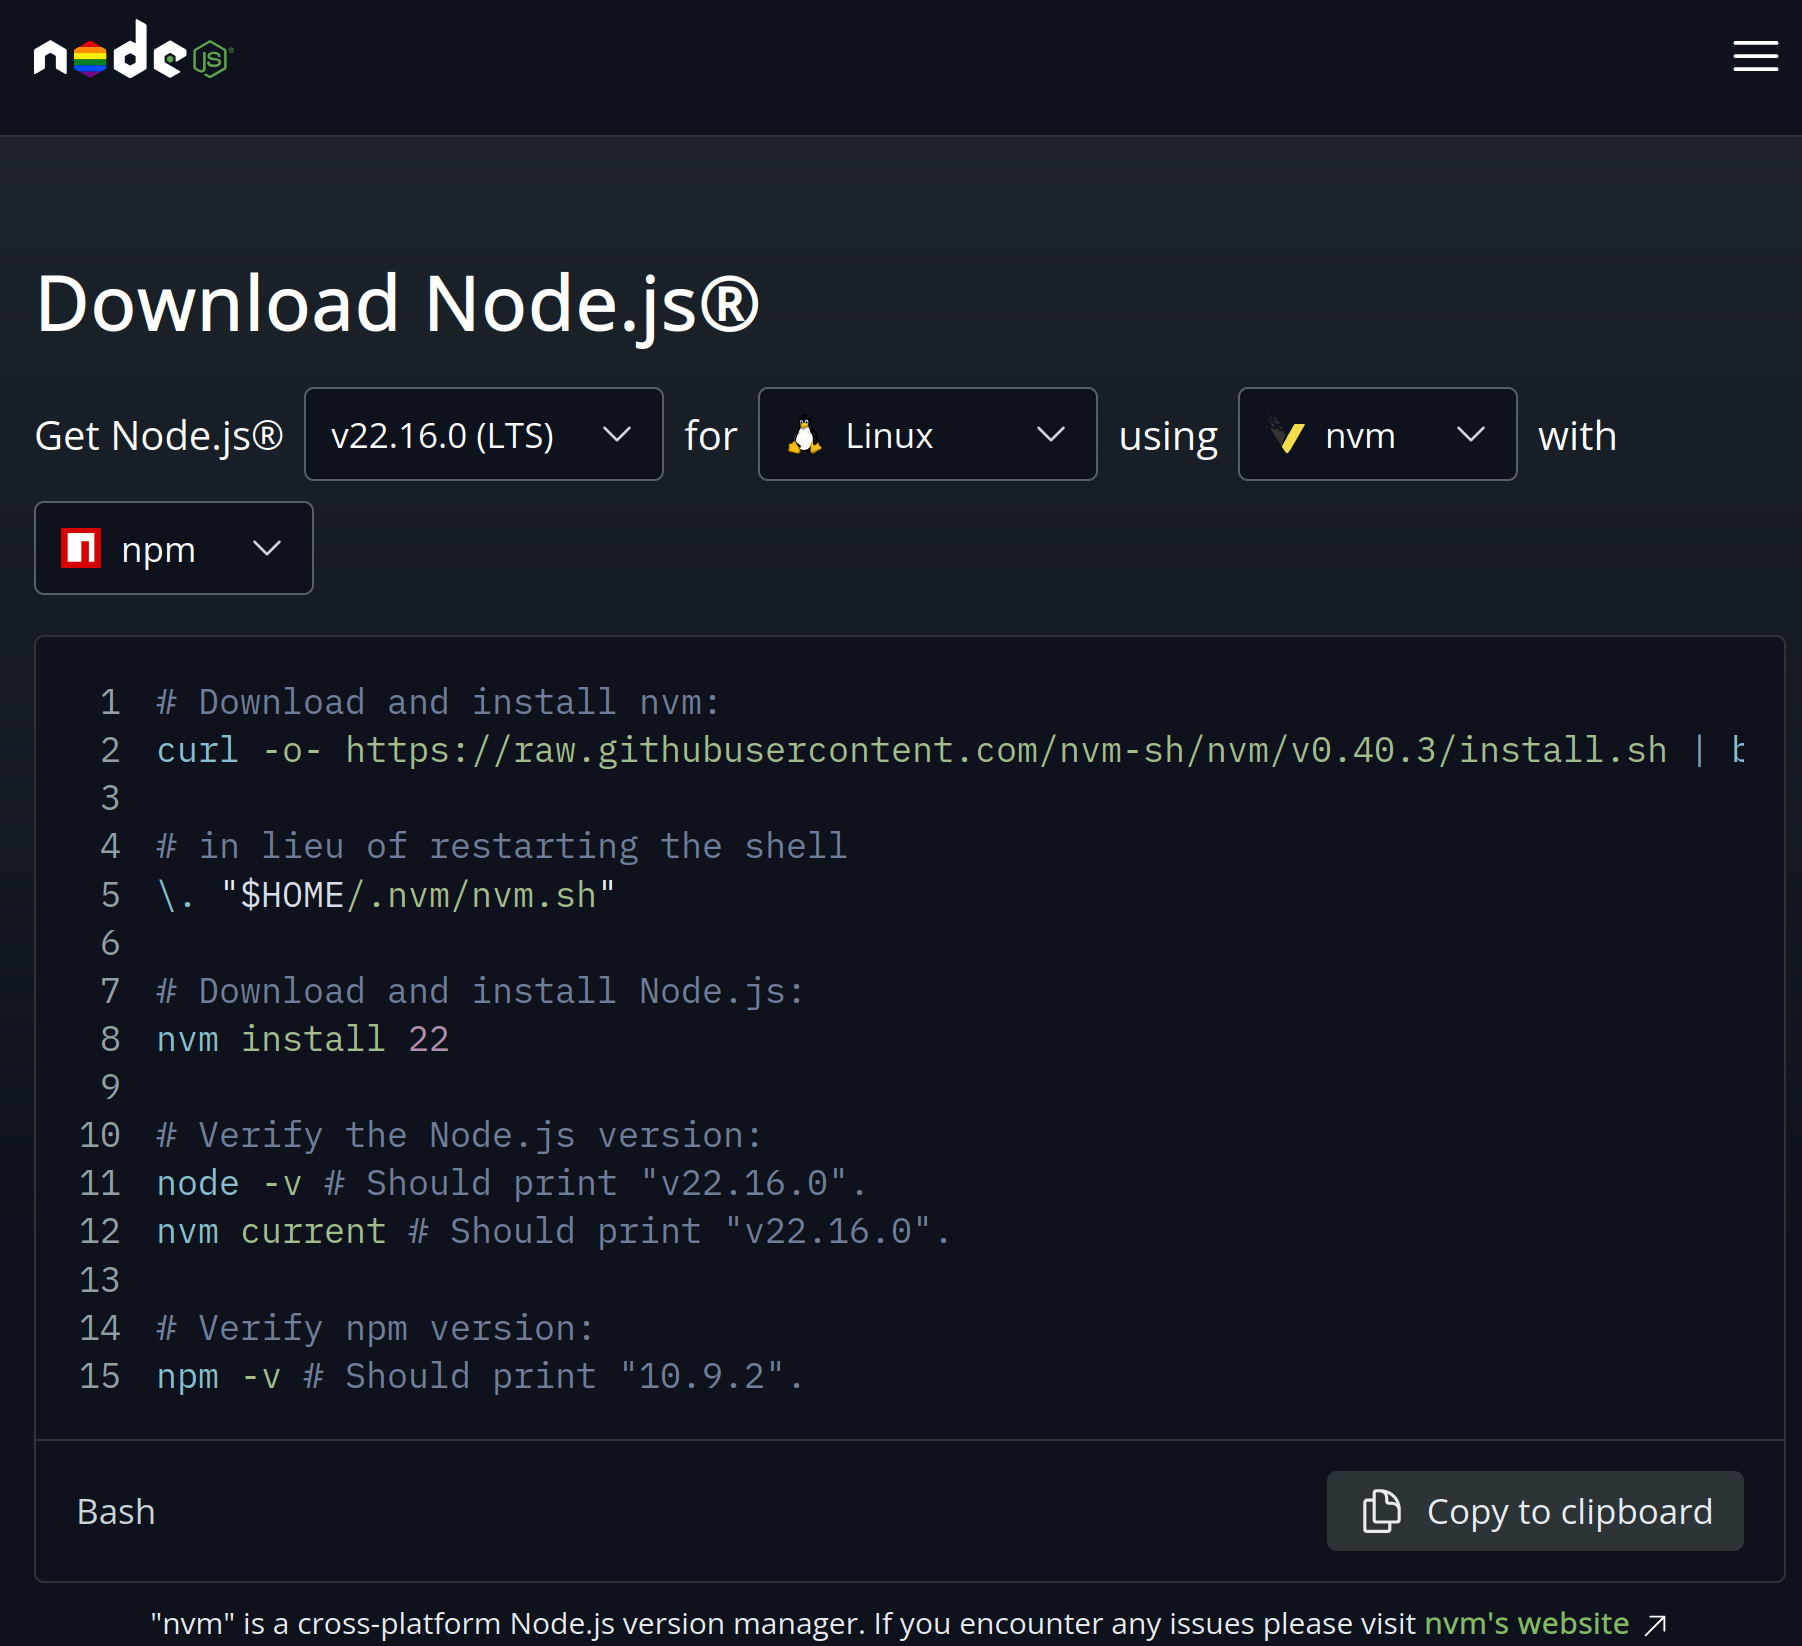Click '# in lieu of restarting the shell' comment

coord(502,846)
